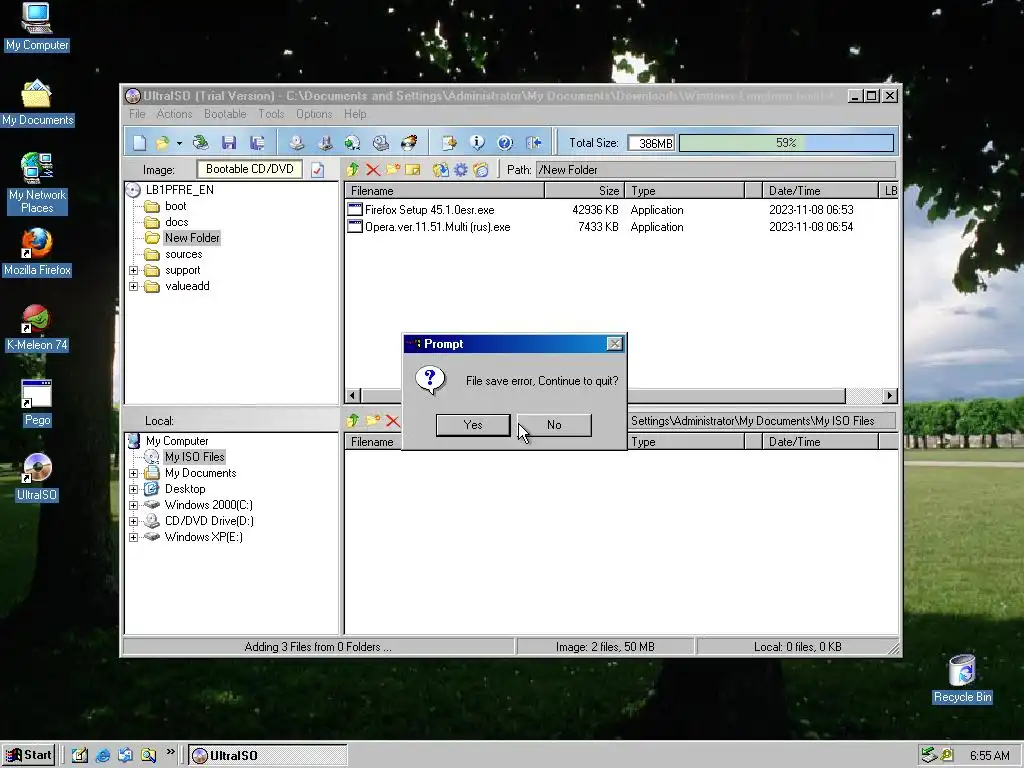Open the File menu
The width and height of the screenshot is (1024, 768).
coord(137,114)
